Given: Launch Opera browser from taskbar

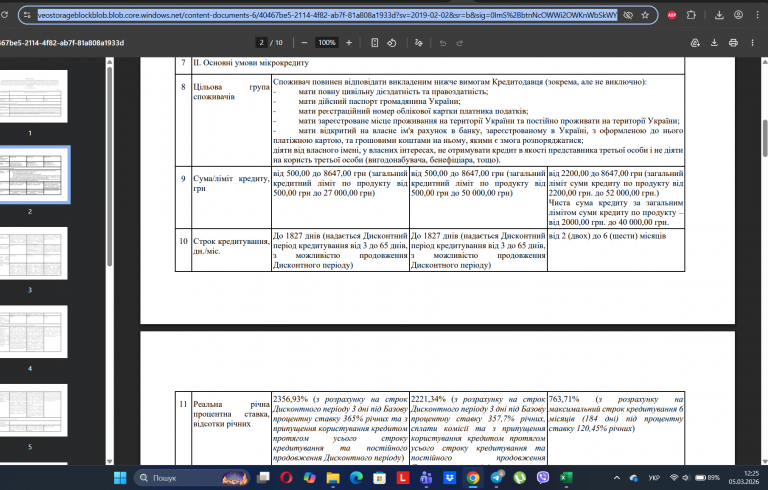Looking at the screenshot, I should [x=286, y=477].
